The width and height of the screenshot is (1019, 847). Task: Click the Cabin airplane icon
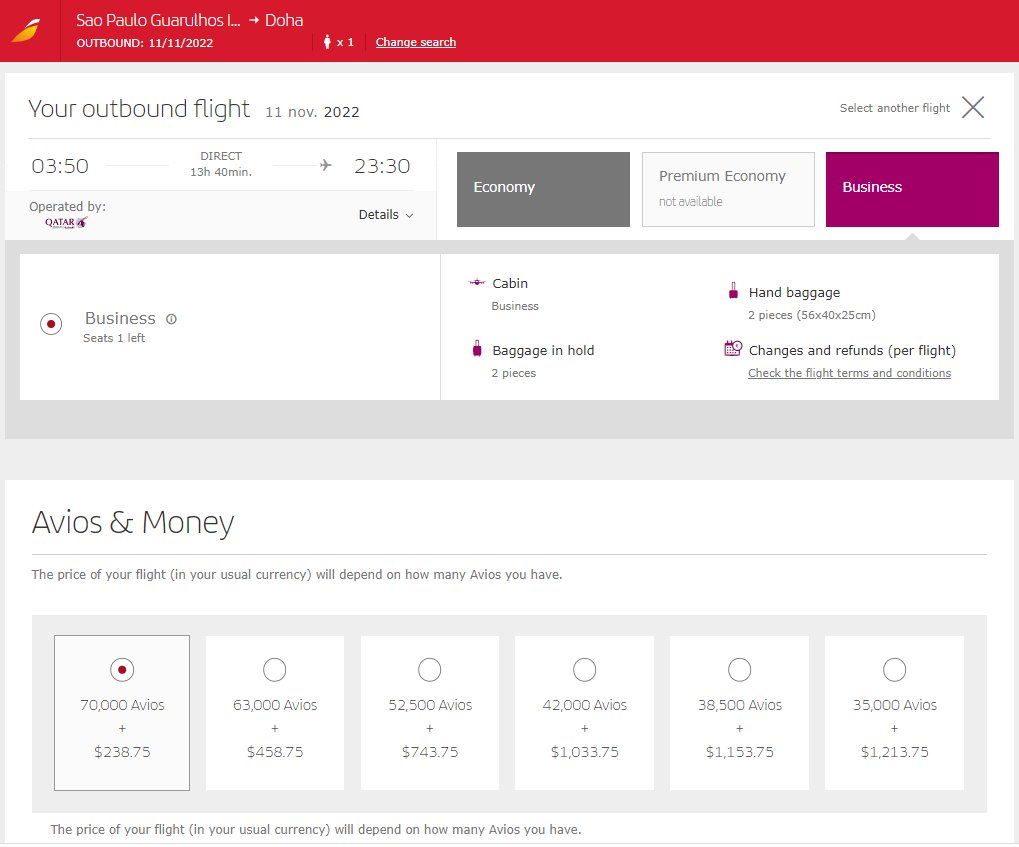[x=477, y=282]
